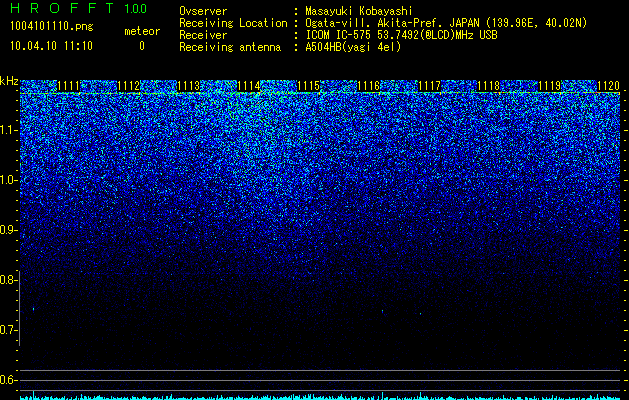Click the 0.8 kHz axis label
Viewport: 629px width, 400px height.
(x=8, y=280)
